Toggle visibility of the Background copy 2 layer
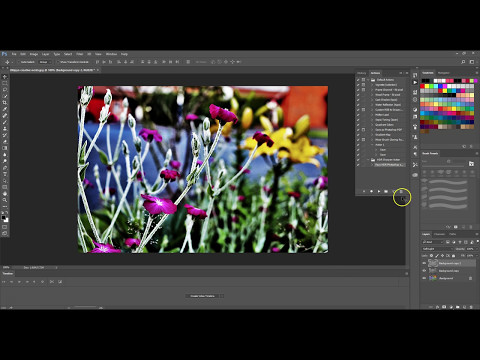Screen dimensions: 480x360 click(424, 263)
